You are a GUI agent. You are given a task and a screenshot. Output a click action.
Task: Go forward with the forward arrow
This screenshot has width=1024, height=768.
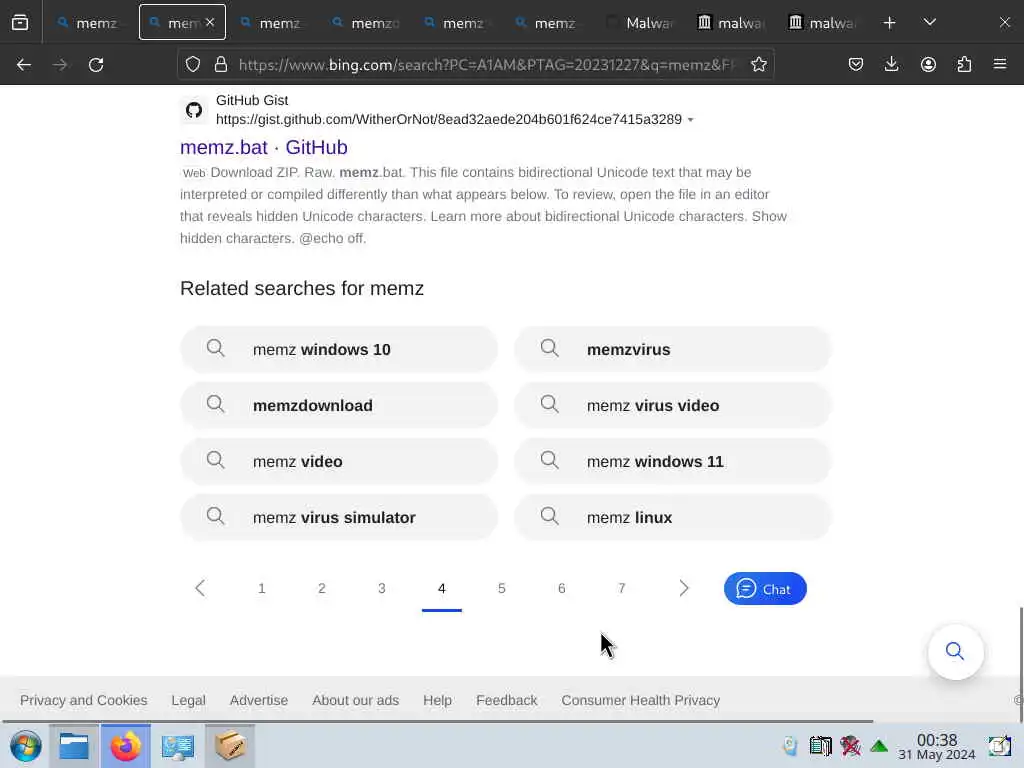[x=60, y=65]
